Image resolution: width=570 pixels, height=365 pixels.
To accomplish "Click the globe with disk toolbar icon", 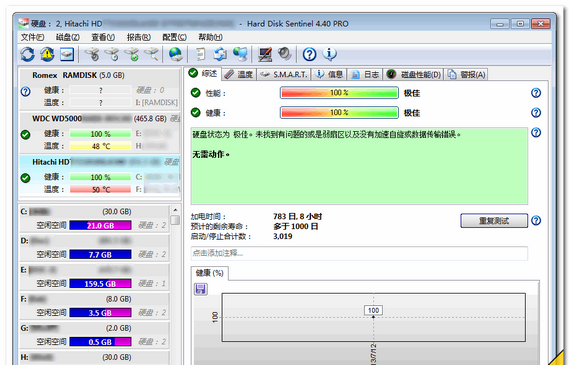I will (176, 55).
